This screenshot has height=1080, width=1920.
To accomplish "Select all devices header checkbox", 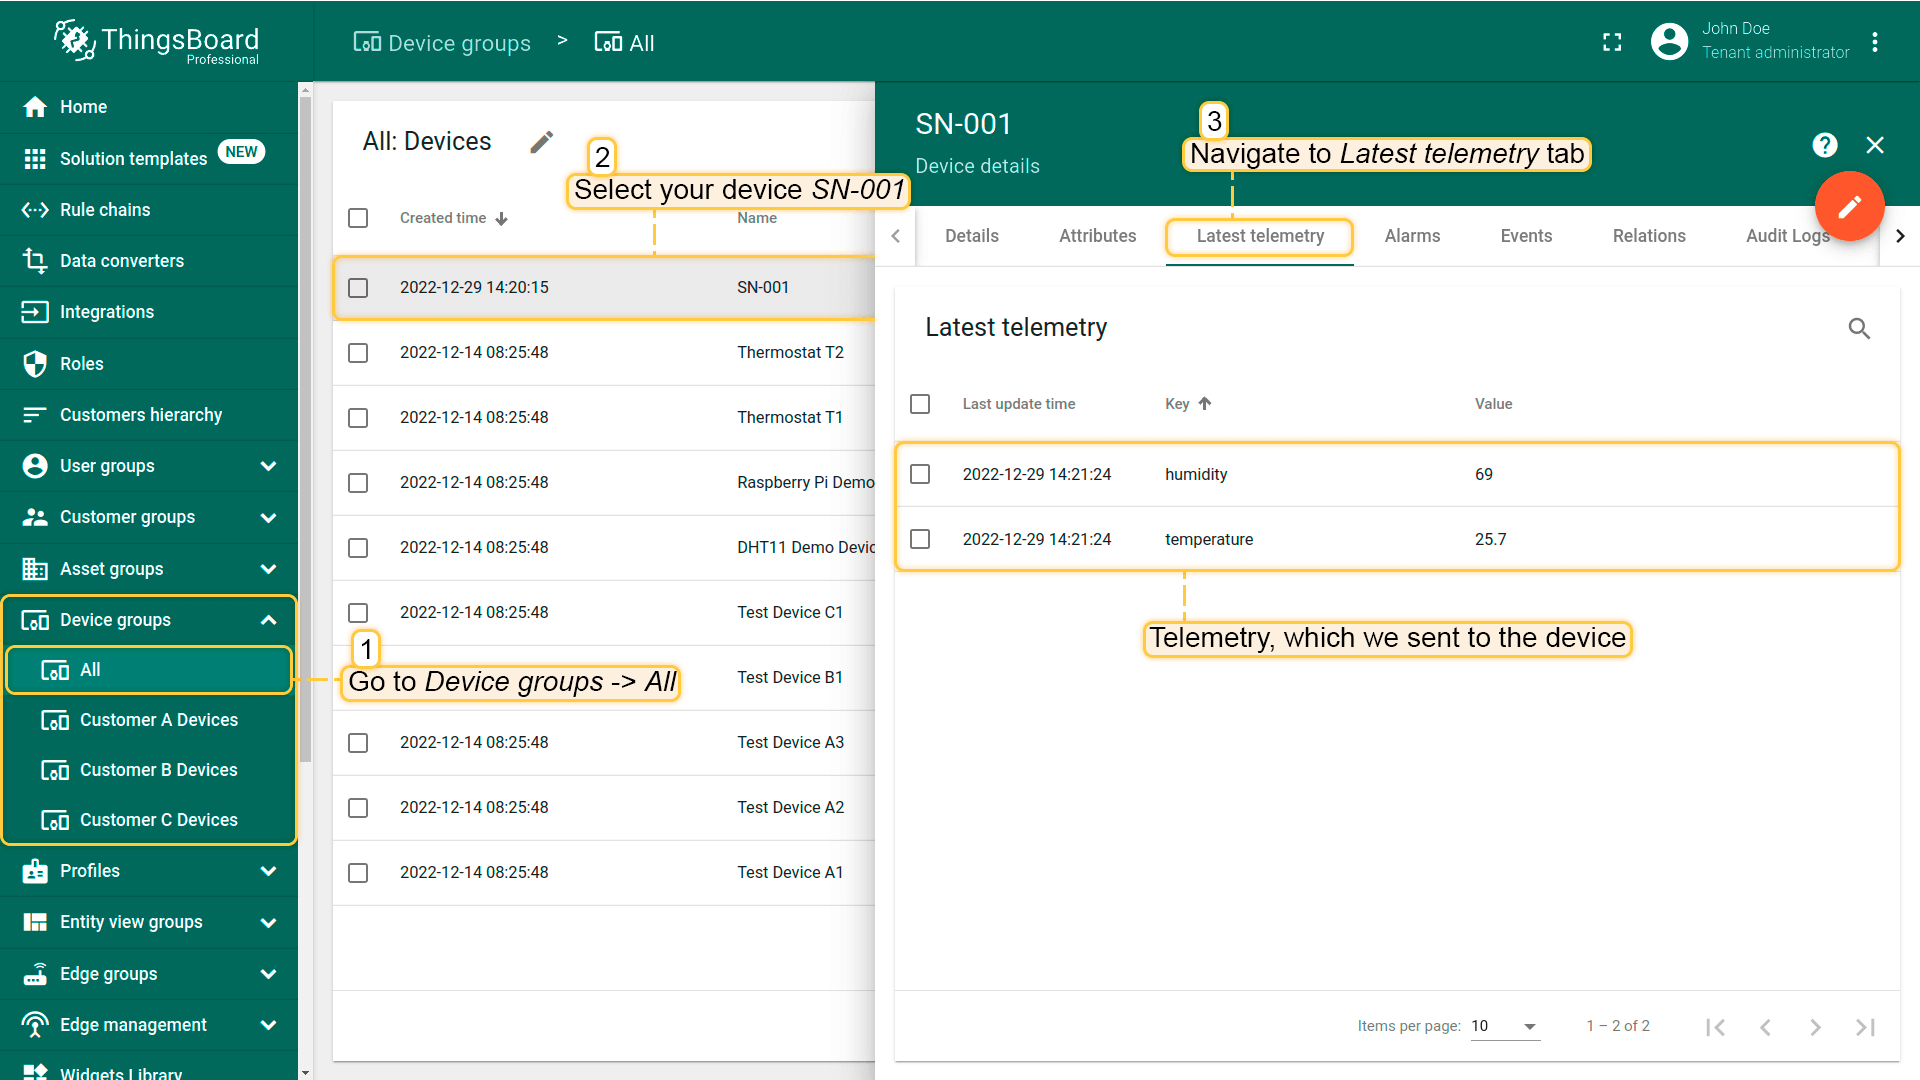I will point(358,218).
